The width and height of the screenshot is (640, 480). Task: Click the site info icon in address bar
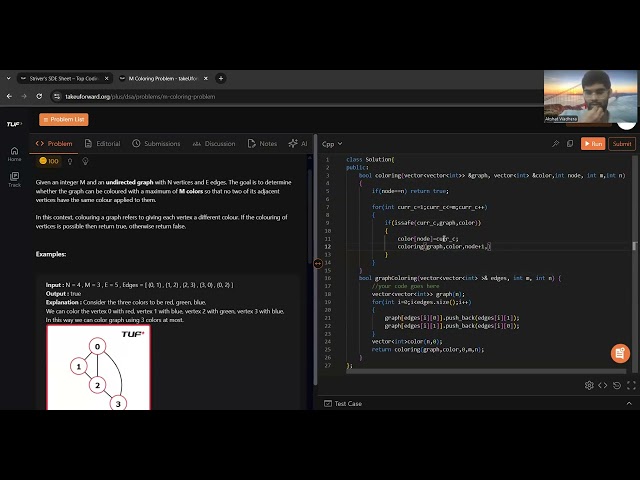[x=57, y=96]
